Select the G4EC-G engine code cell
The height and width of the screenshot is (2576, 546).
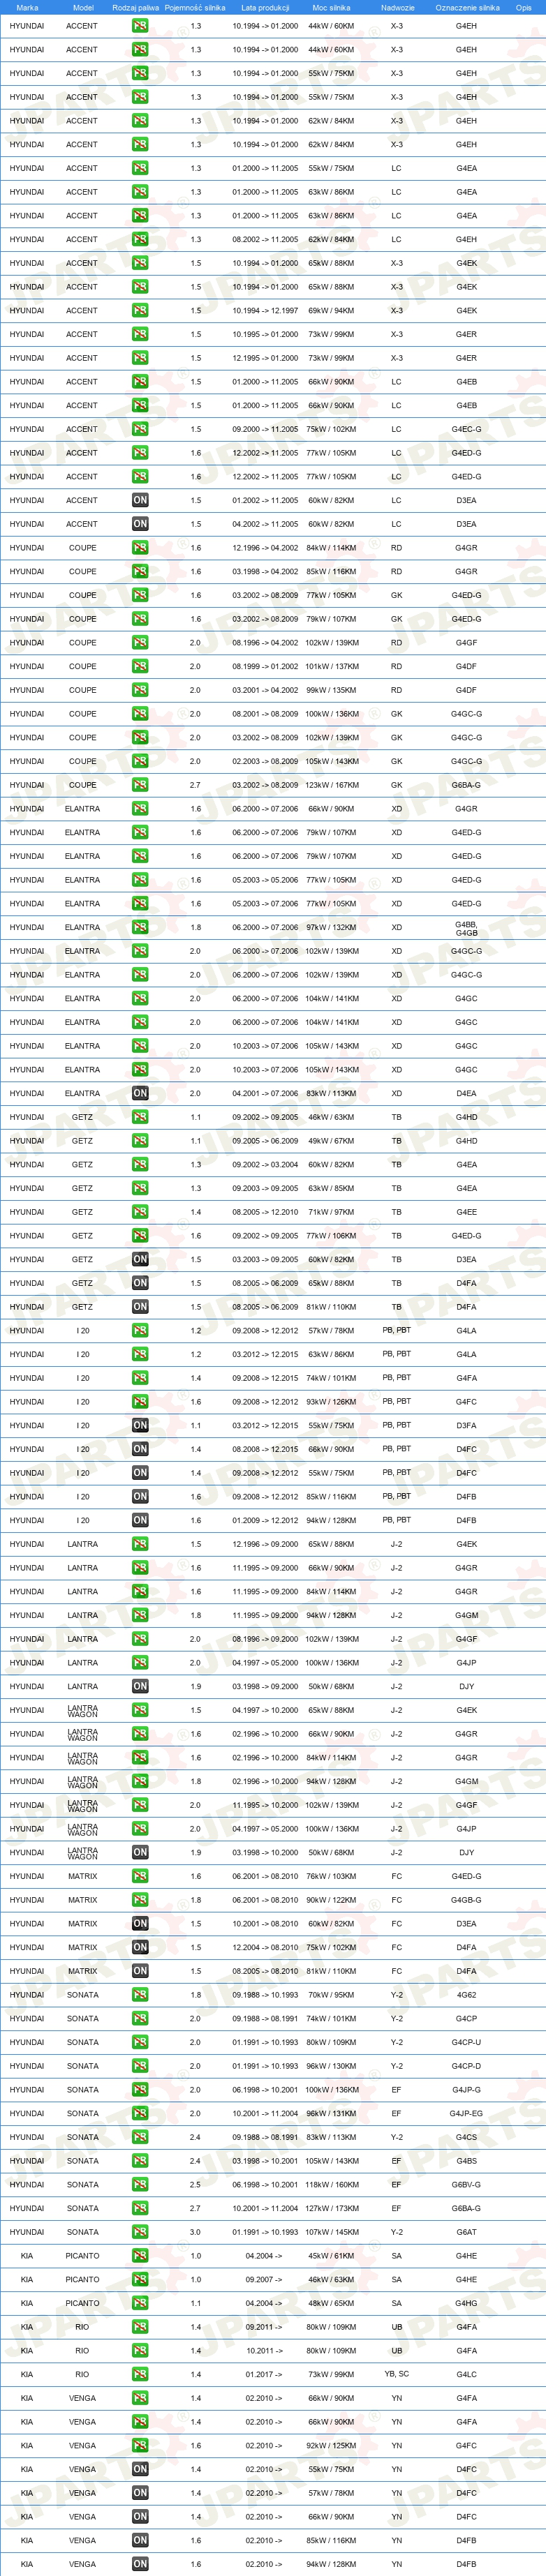click(x=466, y=429)
